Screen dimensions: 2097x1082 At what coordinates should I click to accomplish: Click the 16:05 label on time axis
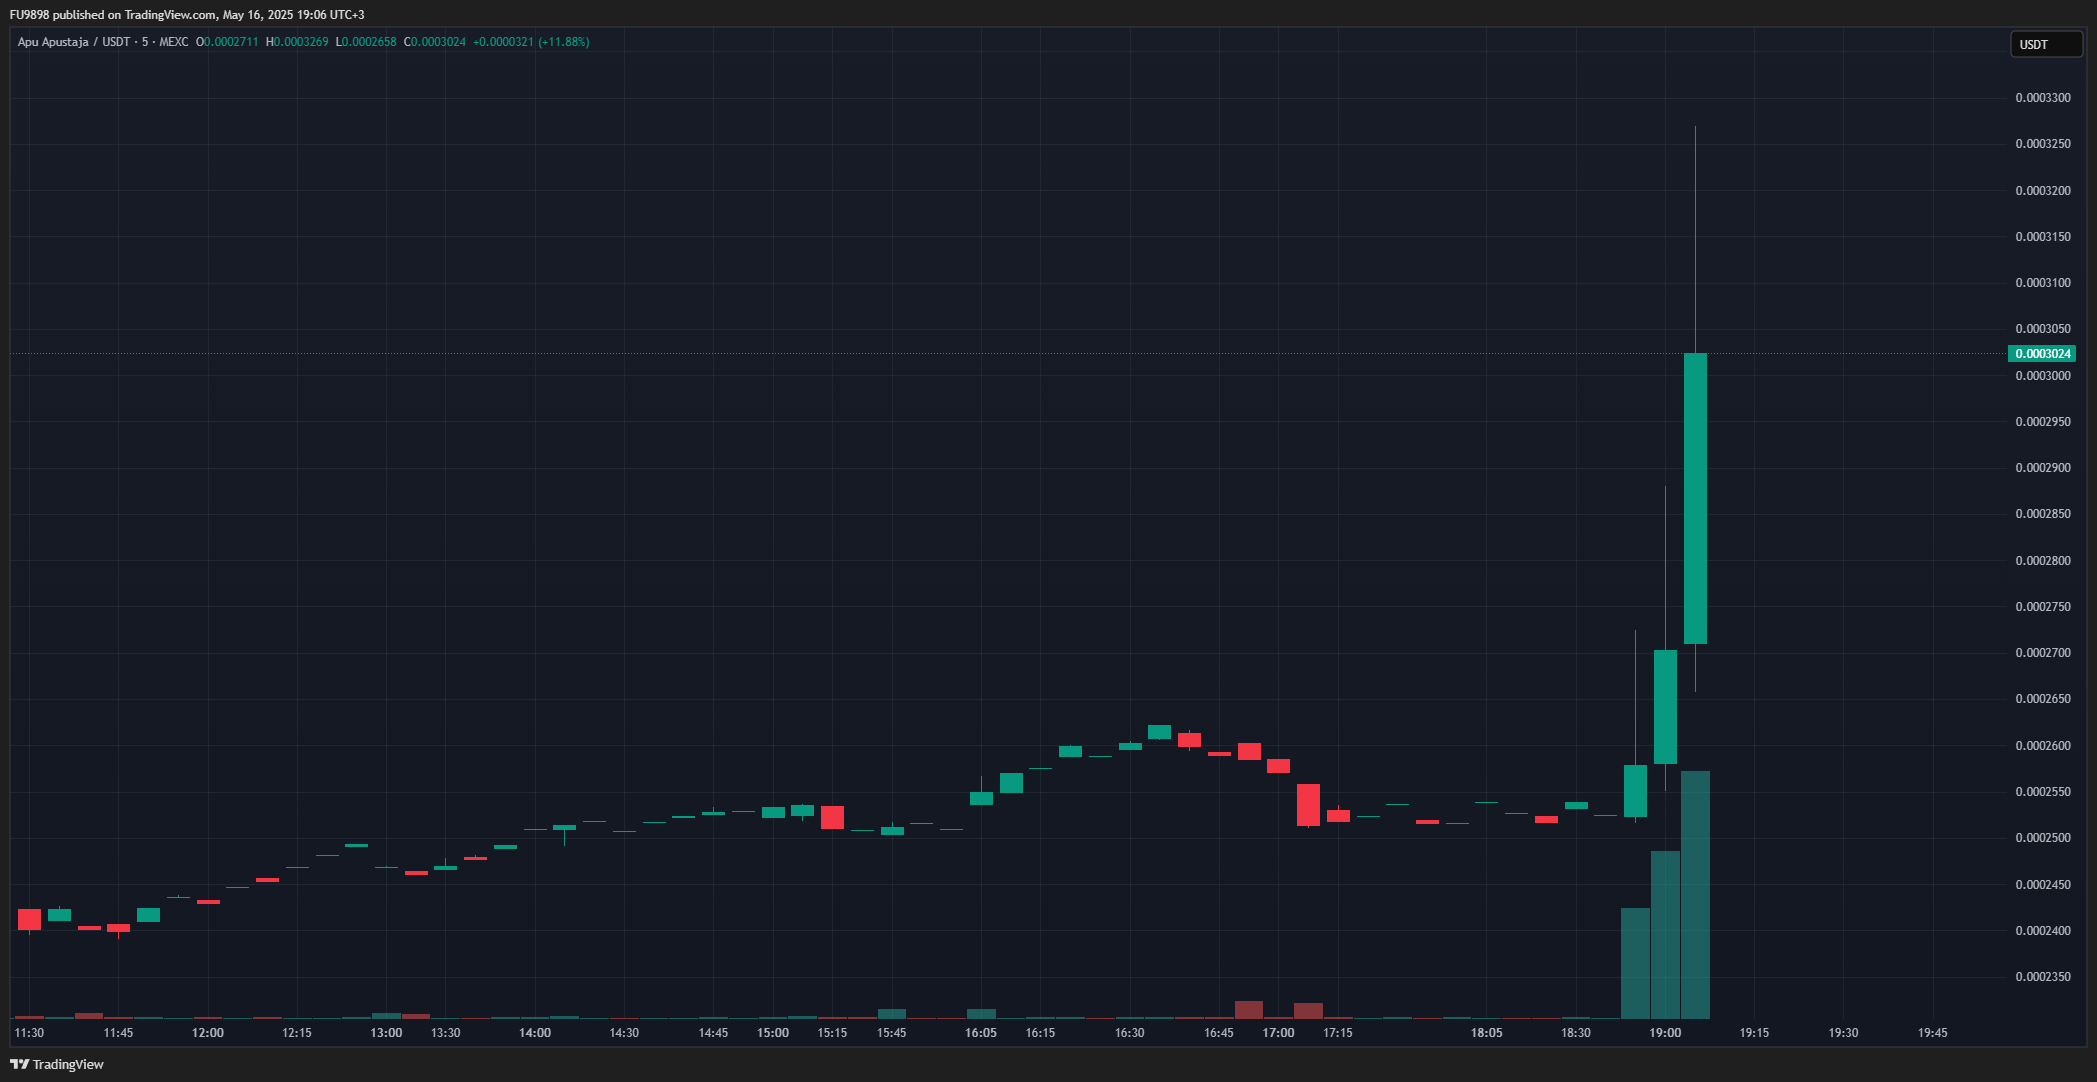981,1033
